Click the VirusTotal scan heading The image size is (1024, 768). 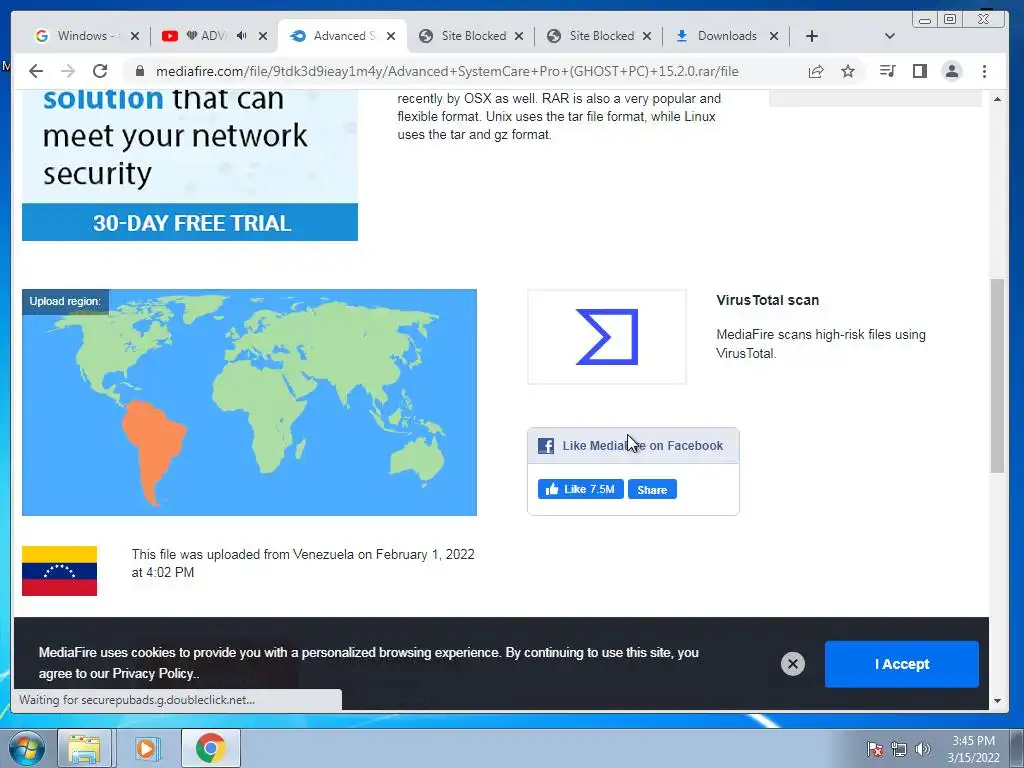767,300
